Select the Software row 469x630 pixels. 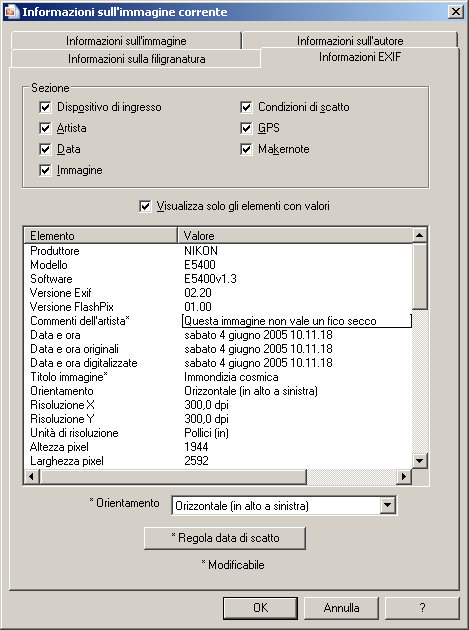pyautogui.click(x=218, y=279)
